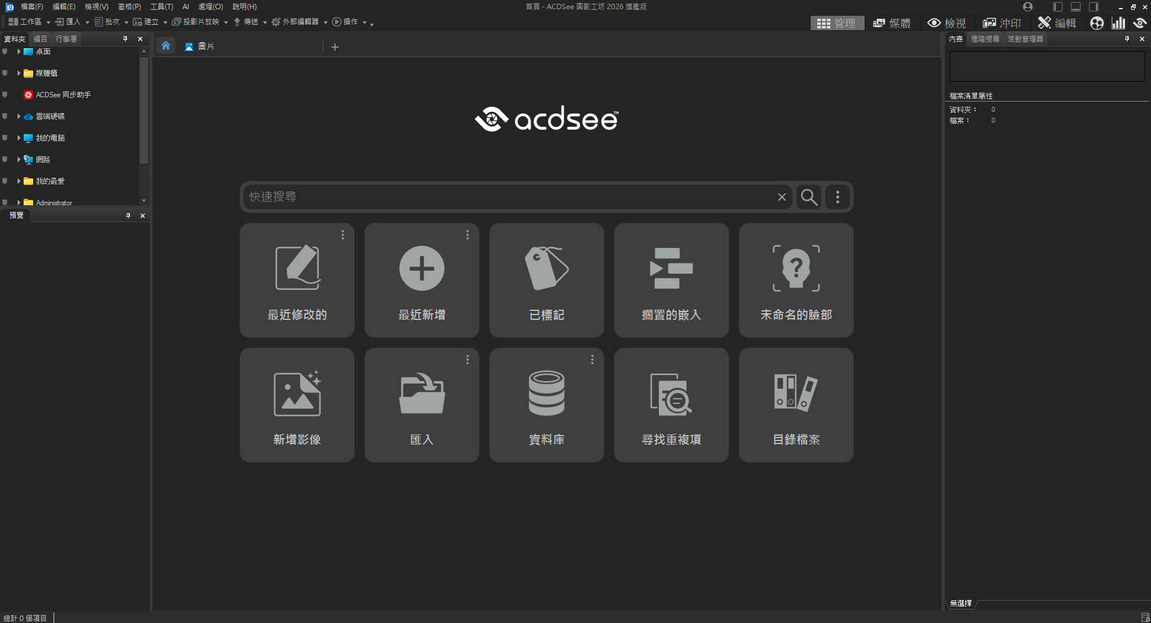Click the magnifier search icon

click(x=809, y=197)
